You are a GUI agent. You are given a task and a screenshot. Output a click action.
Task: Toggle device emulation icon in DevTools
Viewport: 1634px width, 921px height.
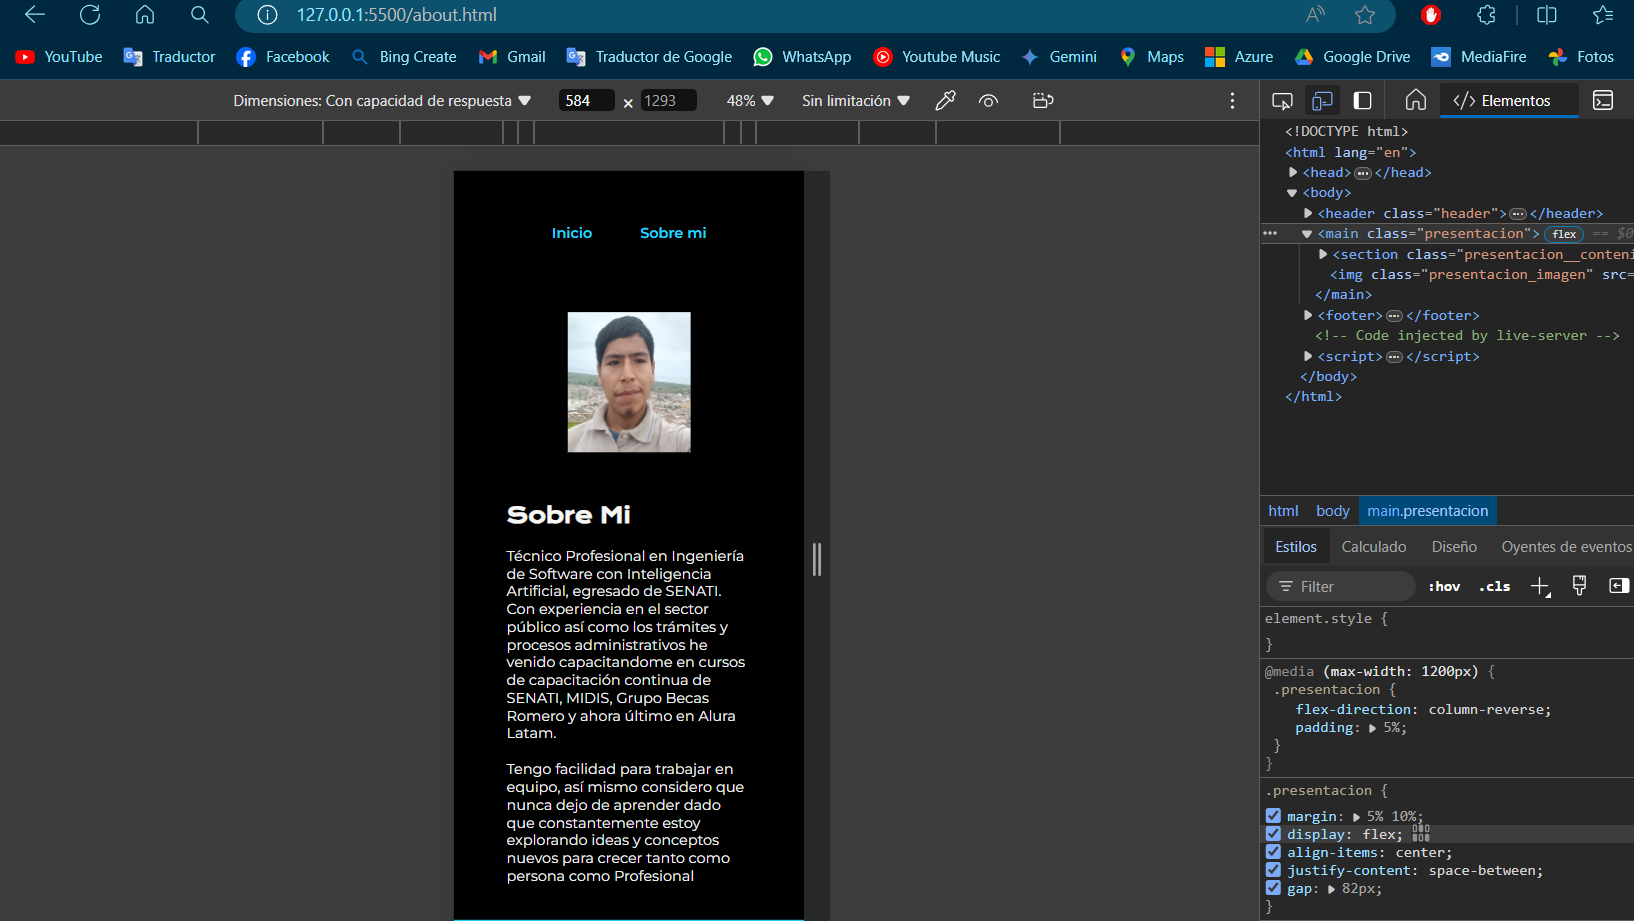pyautogui.click(x=1322, y=101)
